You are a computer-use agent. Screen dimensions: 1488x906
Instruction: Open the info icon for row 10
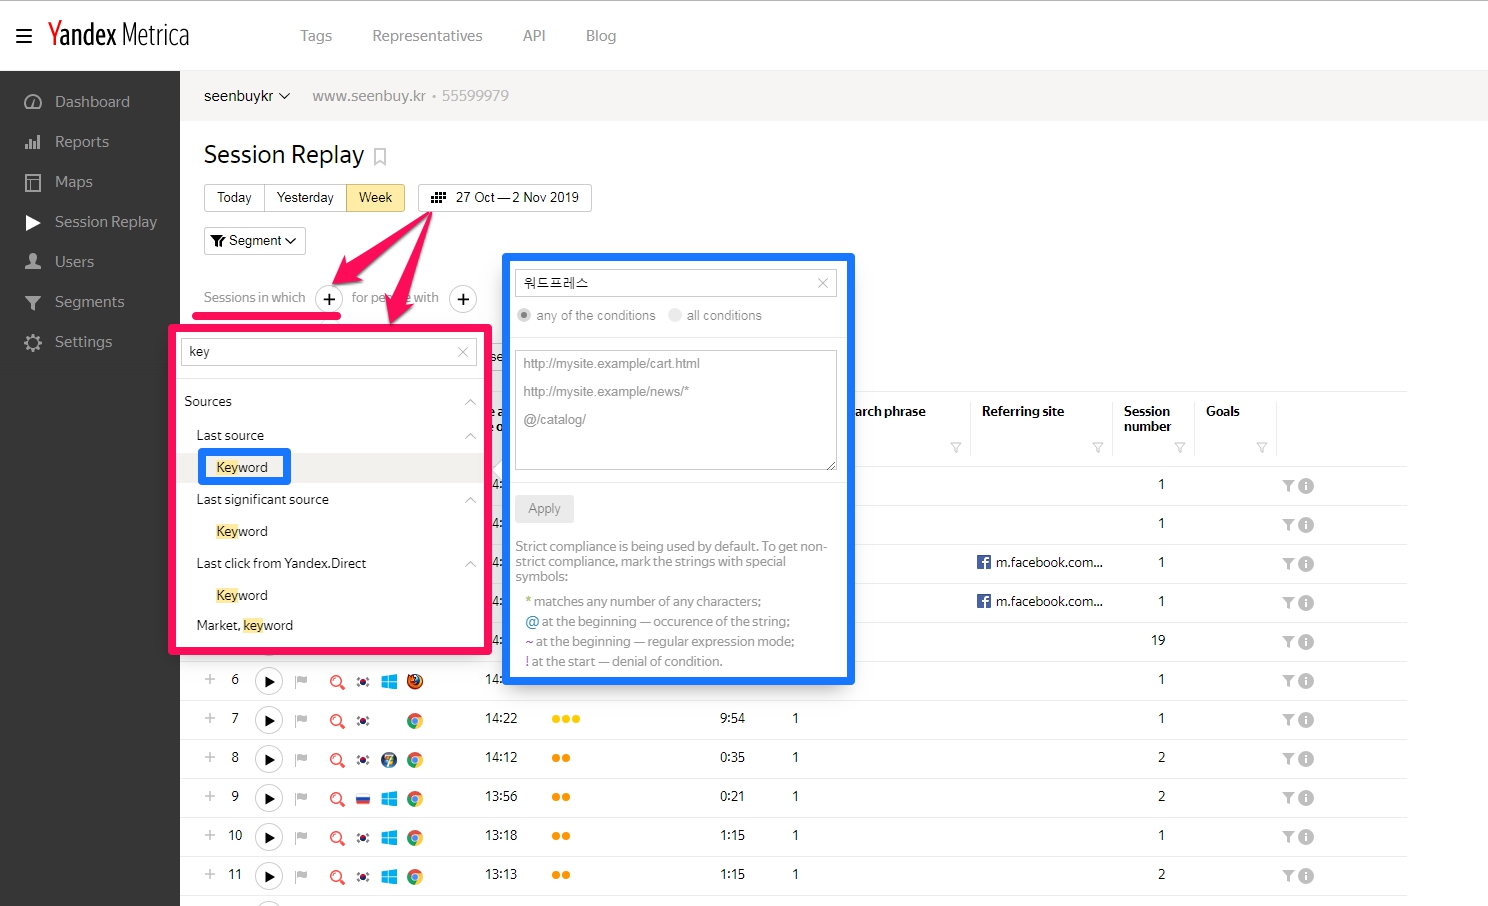point(1306,837)
